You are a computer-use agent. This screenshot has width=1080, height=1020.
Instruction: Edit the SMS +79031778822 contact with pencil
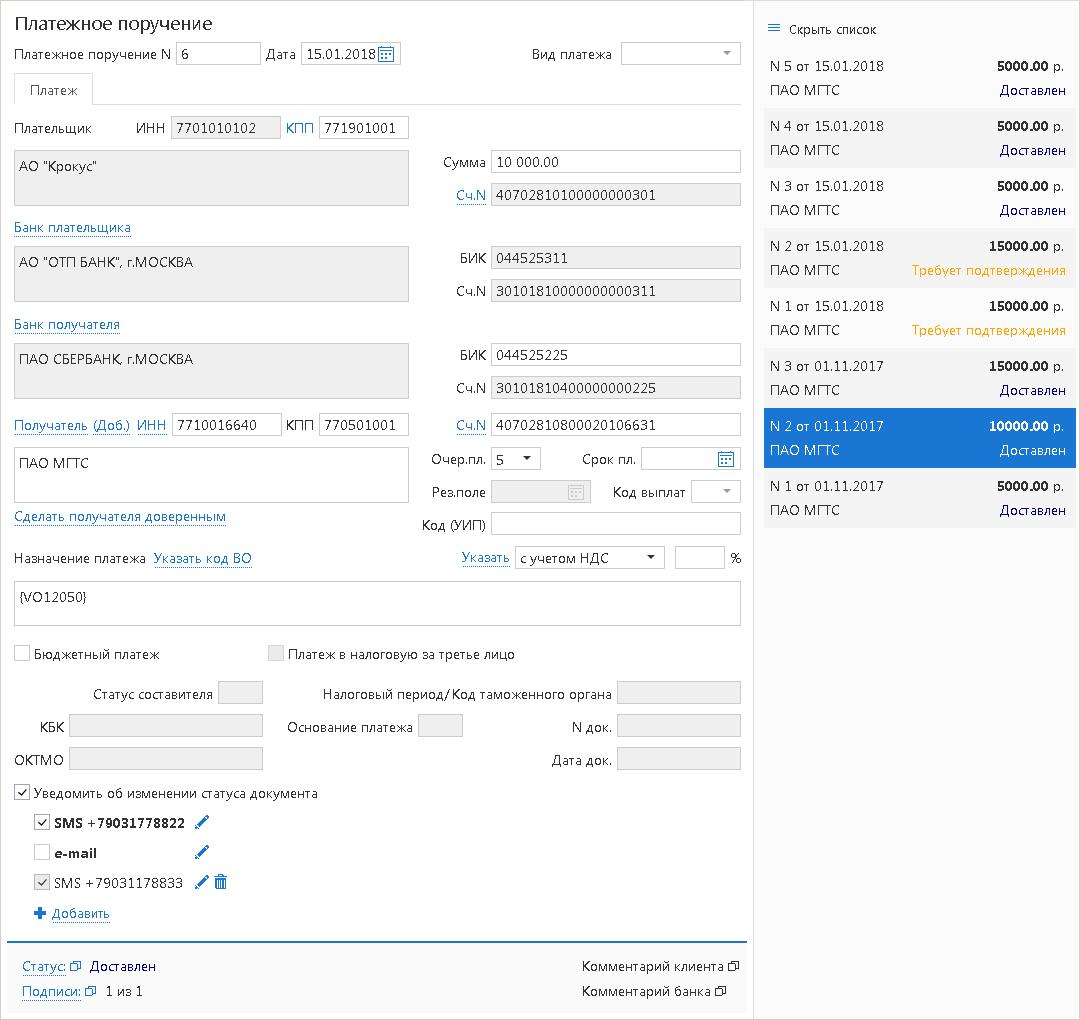[202, 823]
